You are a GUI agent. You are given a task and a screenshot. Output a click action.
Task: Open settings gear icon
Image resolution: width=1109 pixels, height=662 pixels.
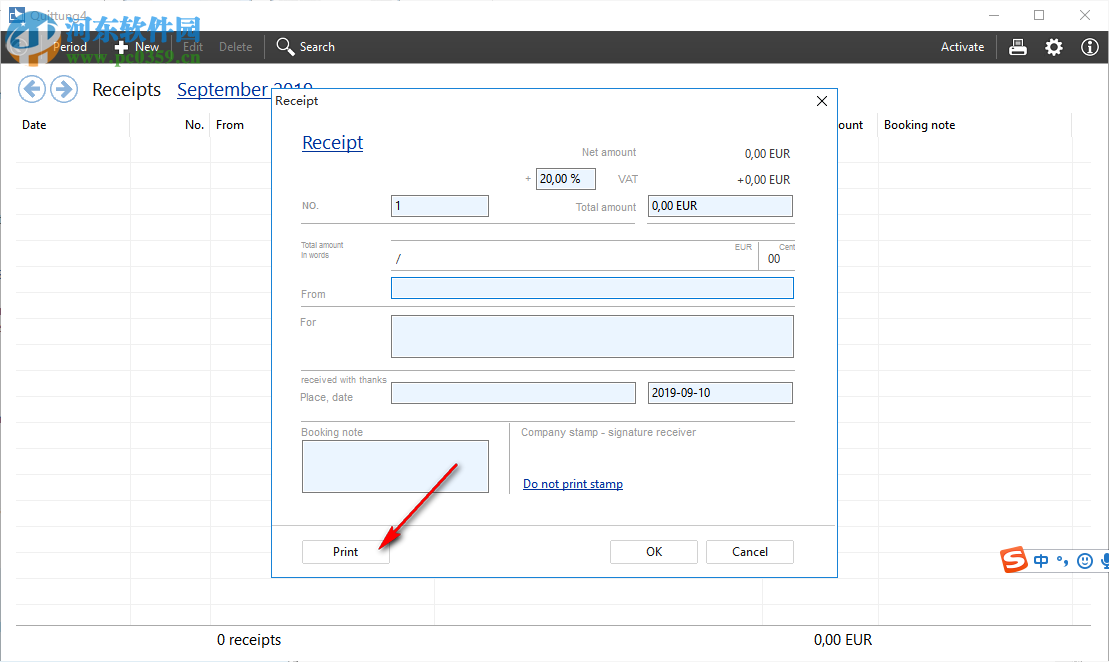(1054, 47)
